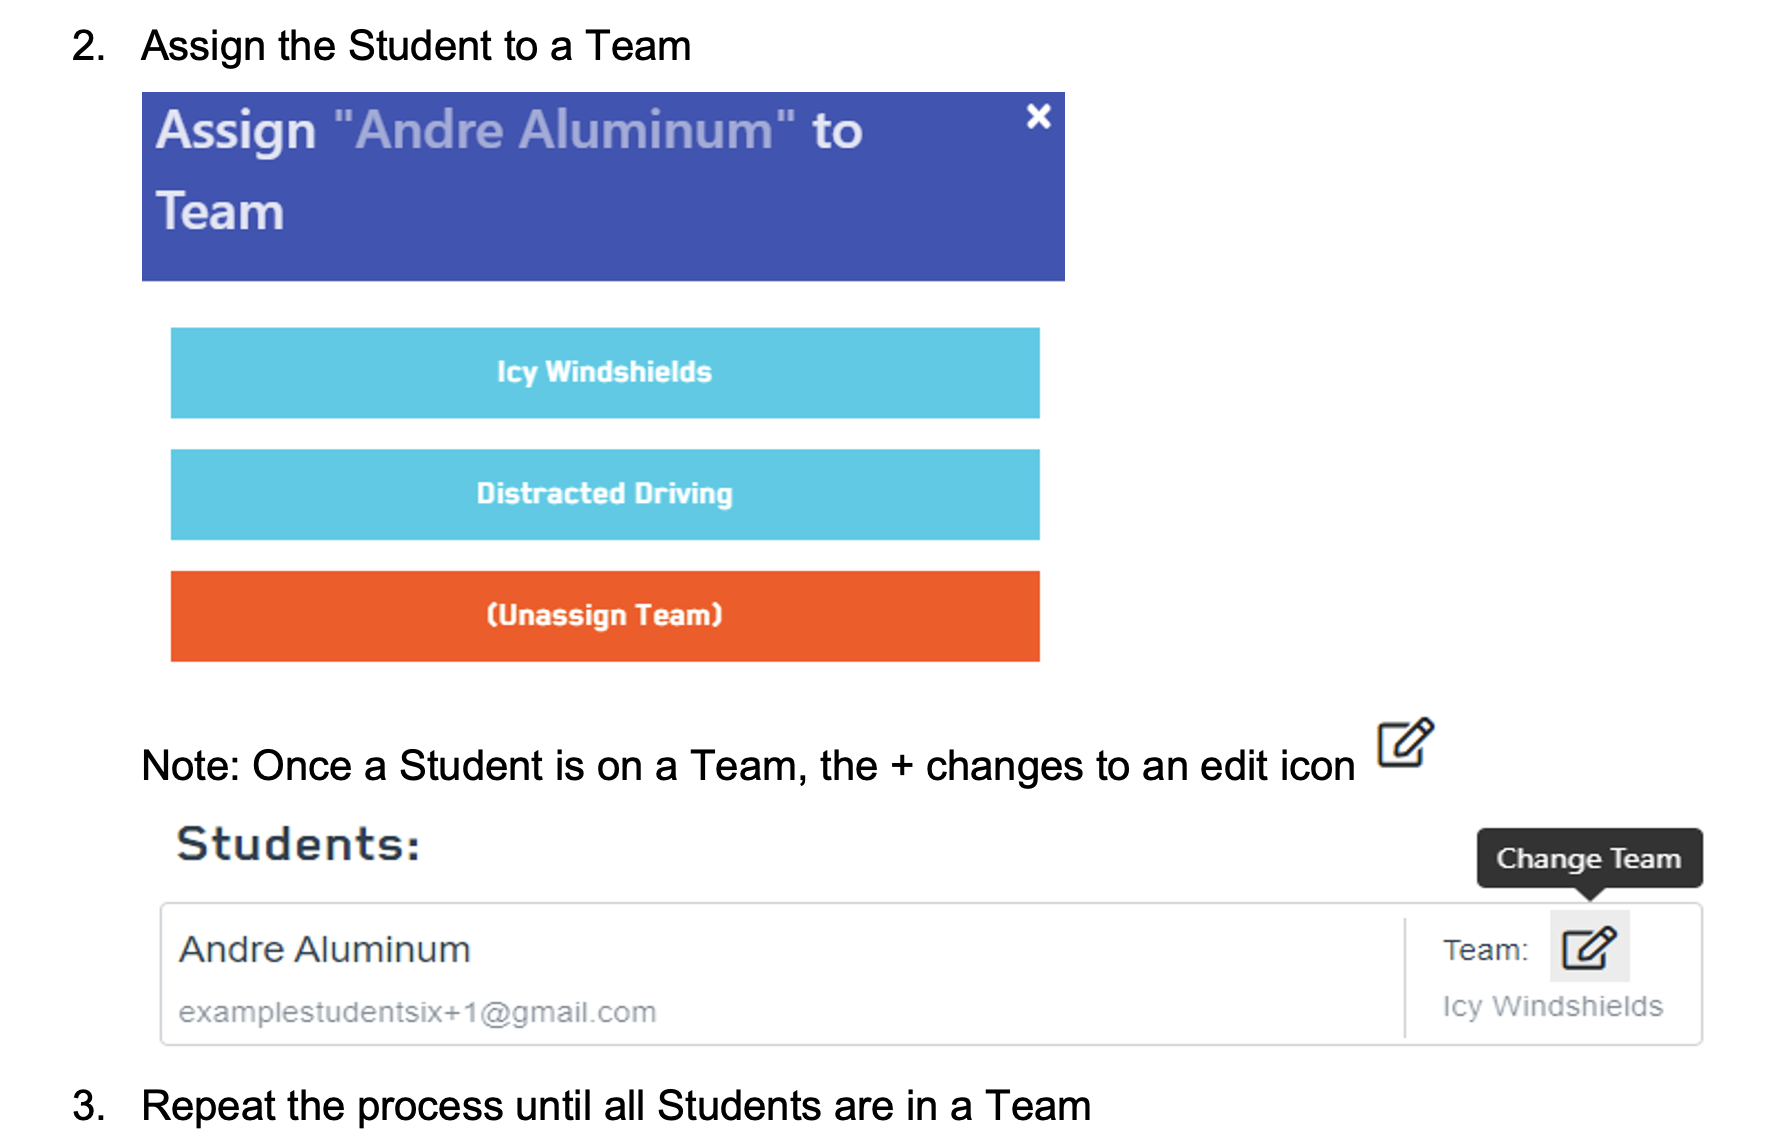
Task: Click the gray Icy Windshields team name
Action: click(1552, 1006)
